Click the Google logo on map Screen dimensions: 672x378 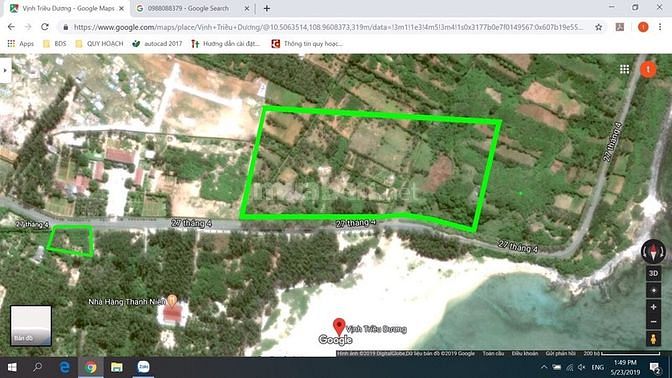click(335, 340)
